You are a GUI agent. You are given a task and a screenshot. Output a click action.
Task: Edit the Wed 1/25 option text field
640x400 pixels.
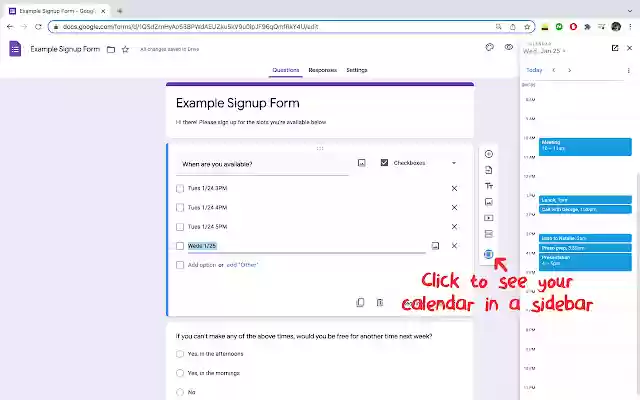(x=307, y=246)
